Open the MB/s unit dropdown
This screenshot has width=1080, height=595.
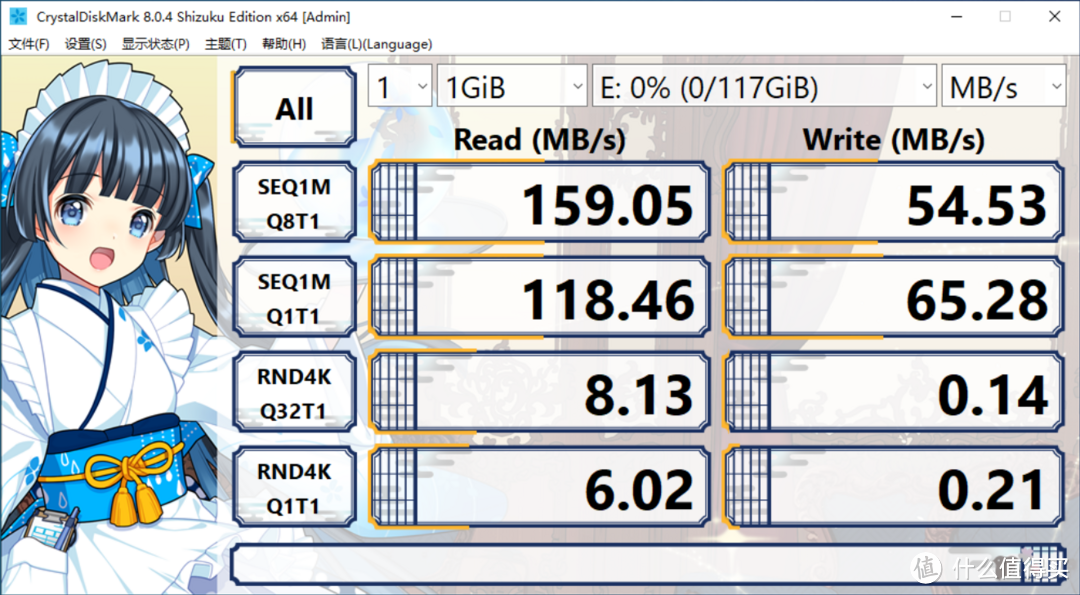pos(1004,86)
